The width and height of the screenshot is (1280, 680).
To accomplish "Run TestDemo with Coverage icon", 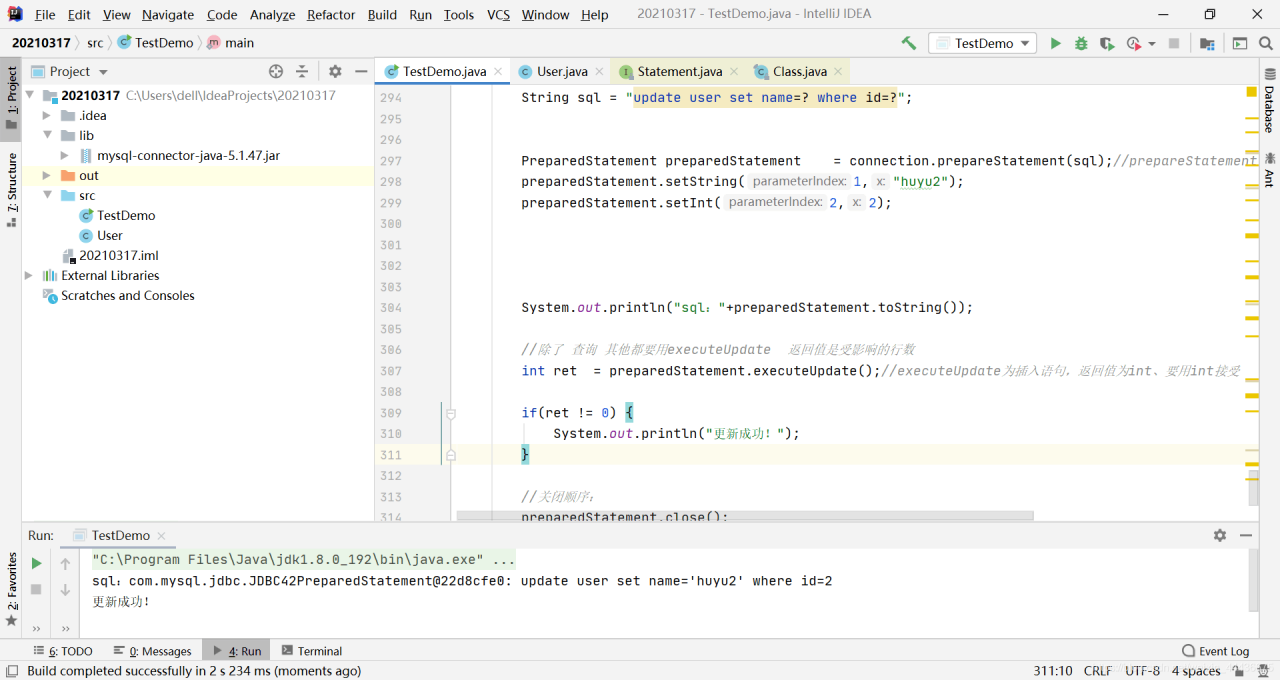I will pos(1107,43).
